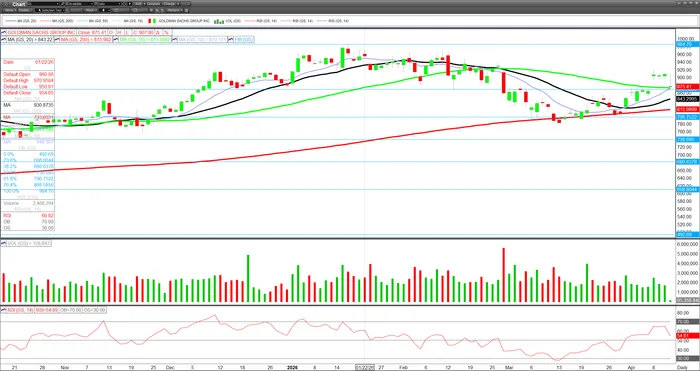The height and width of the screenshot is (371, 700).
Task: Click the study icon beside MA (GS, 200)
Action: pyautogui.click(x=57, y=39)
